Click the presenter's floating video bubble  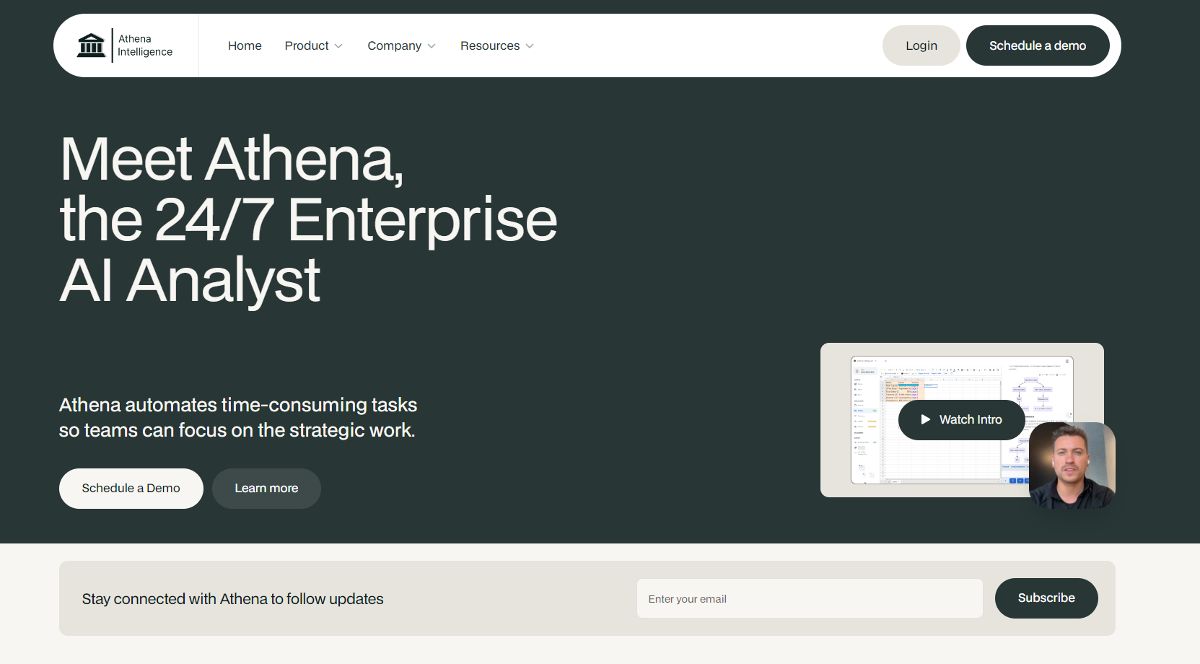(x=1072, y=465)
